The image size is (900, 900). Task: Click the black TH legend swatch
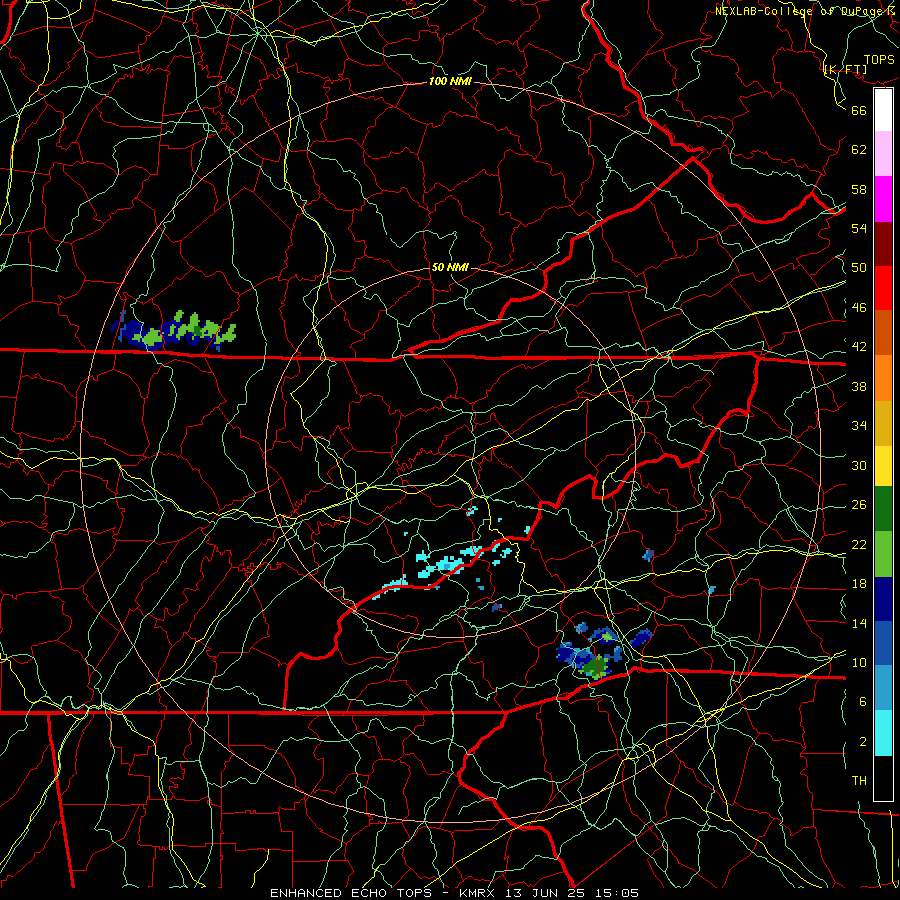[883, 778]
